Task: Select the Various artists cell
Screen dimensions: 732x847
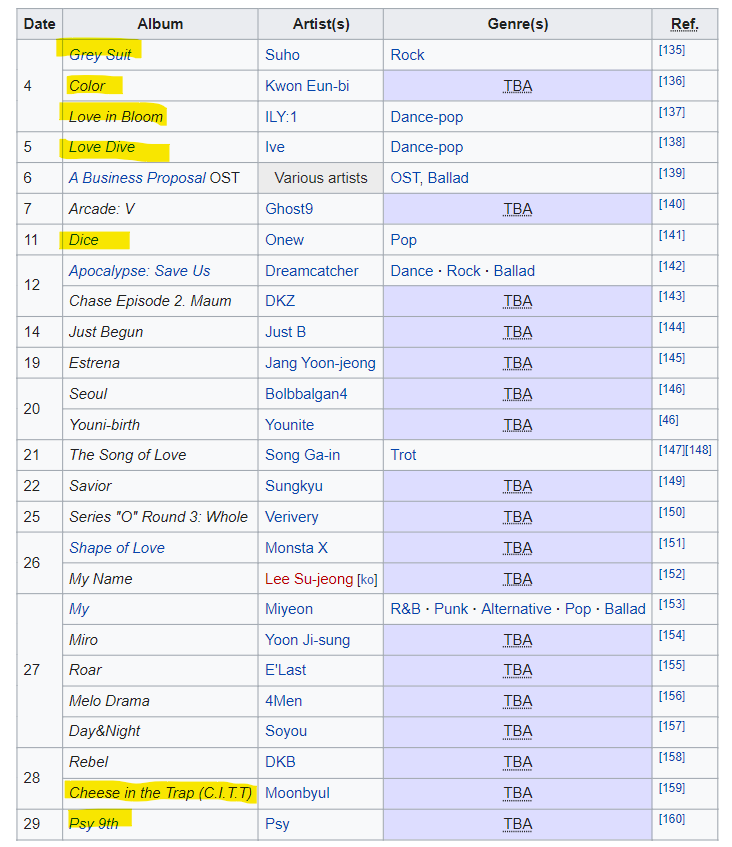Action: 321,178
